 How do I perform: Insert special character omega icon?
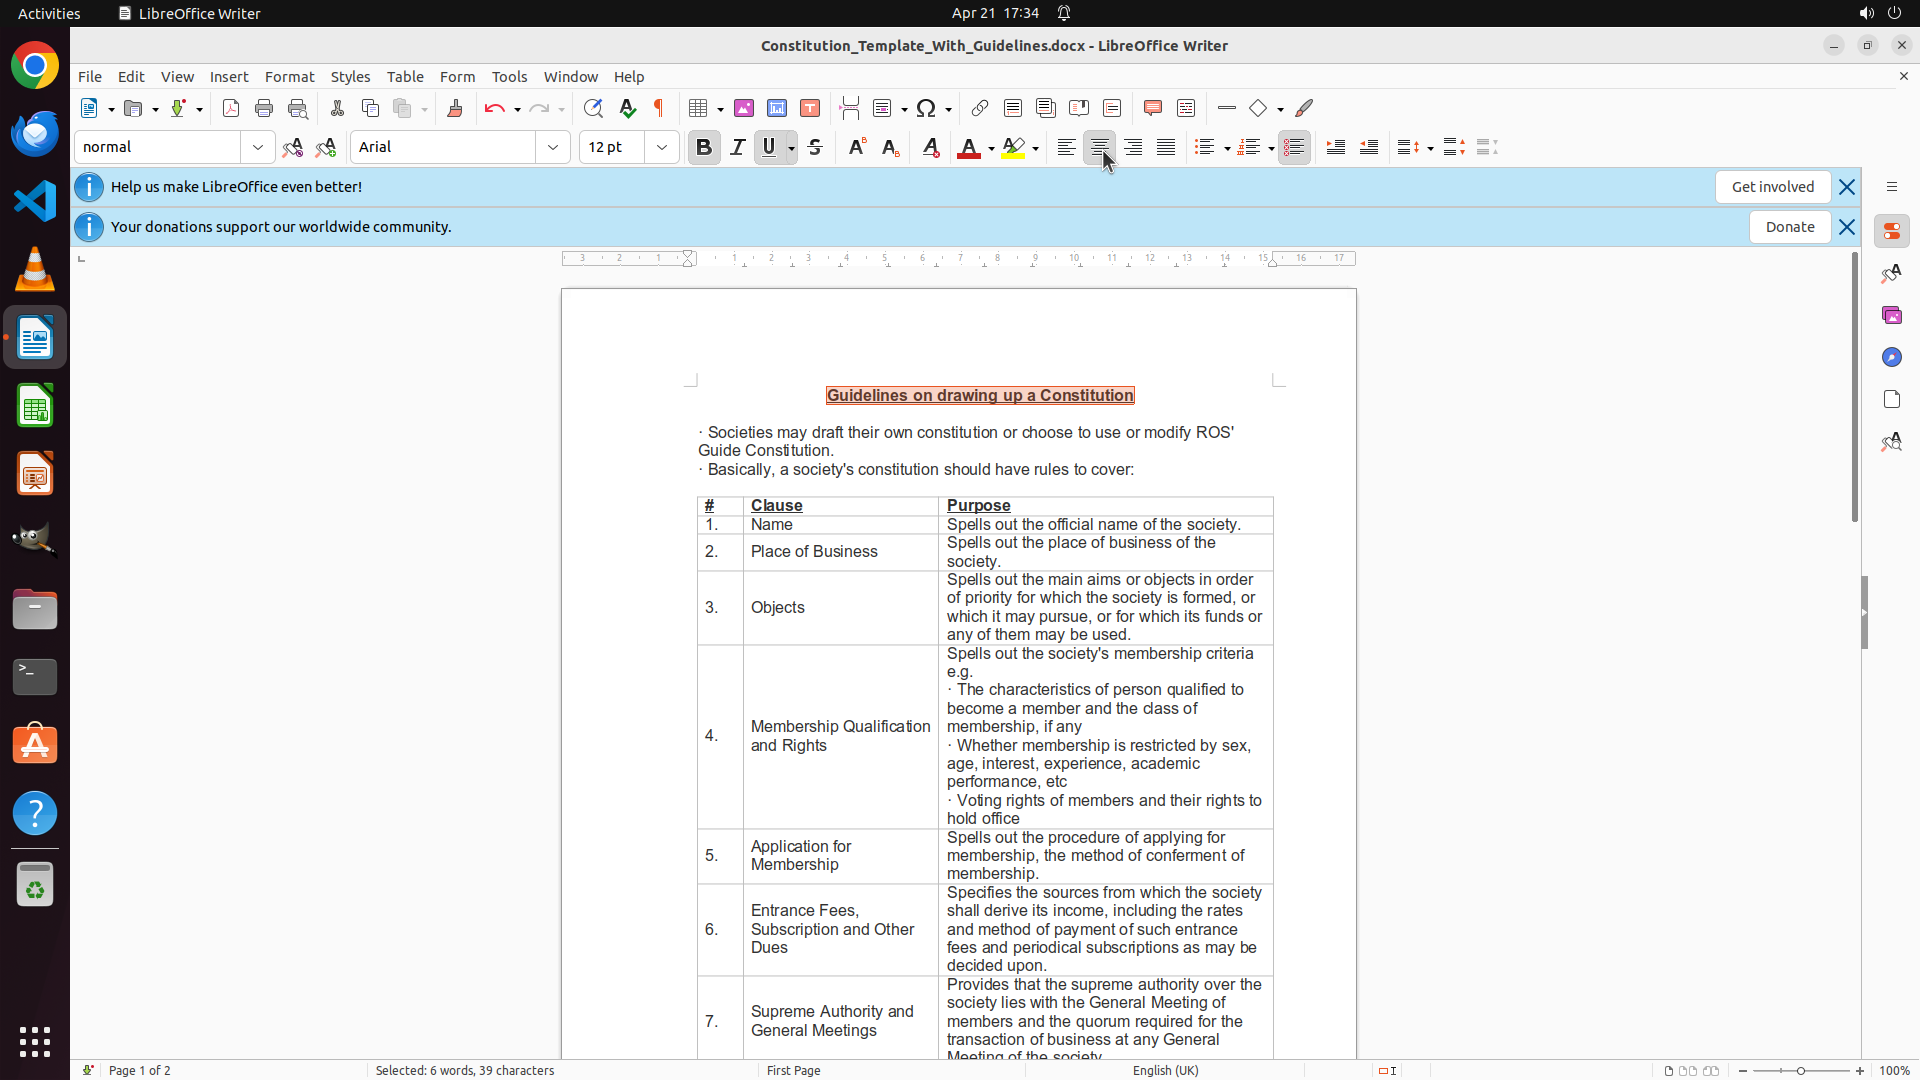pos(926,108)
